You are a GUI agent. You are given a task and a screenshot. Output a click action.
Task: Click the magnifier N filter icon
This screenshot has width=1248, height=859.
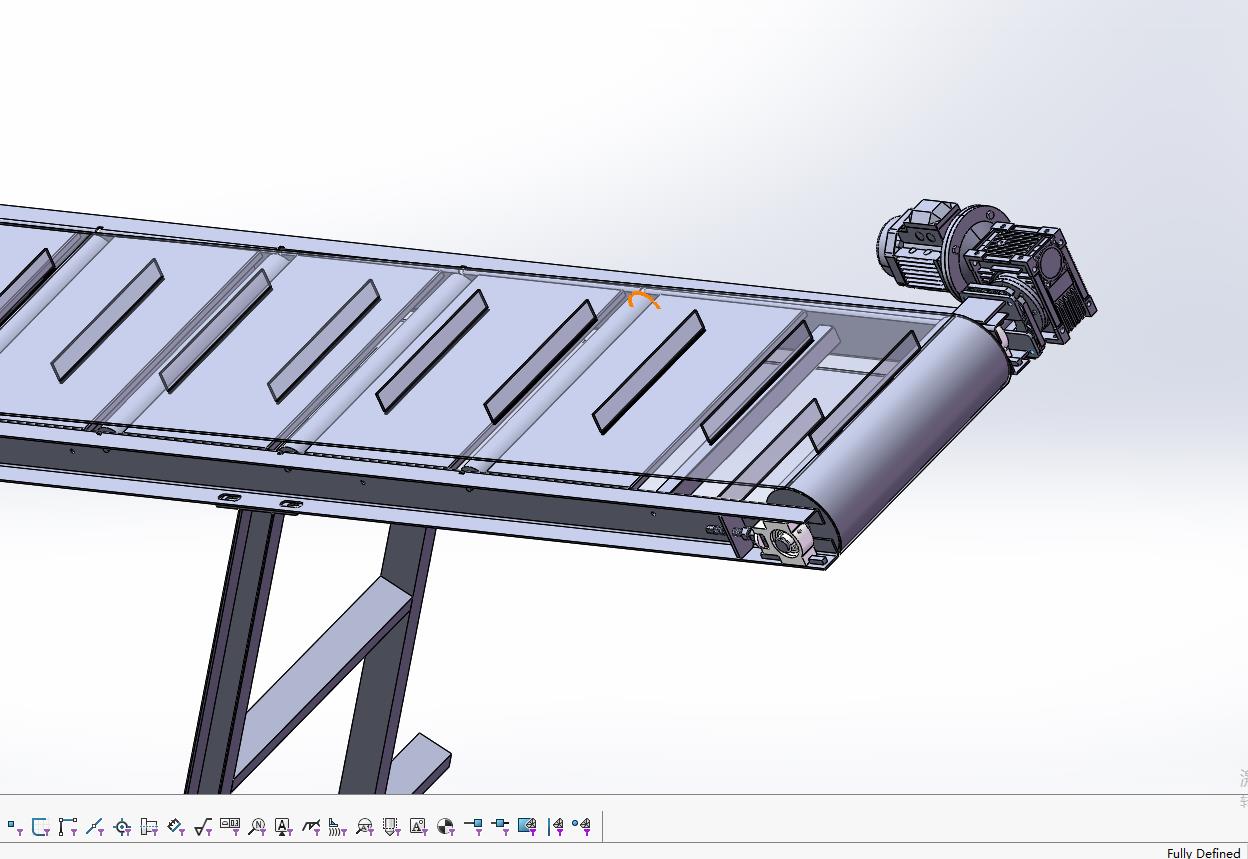point(257,826)
